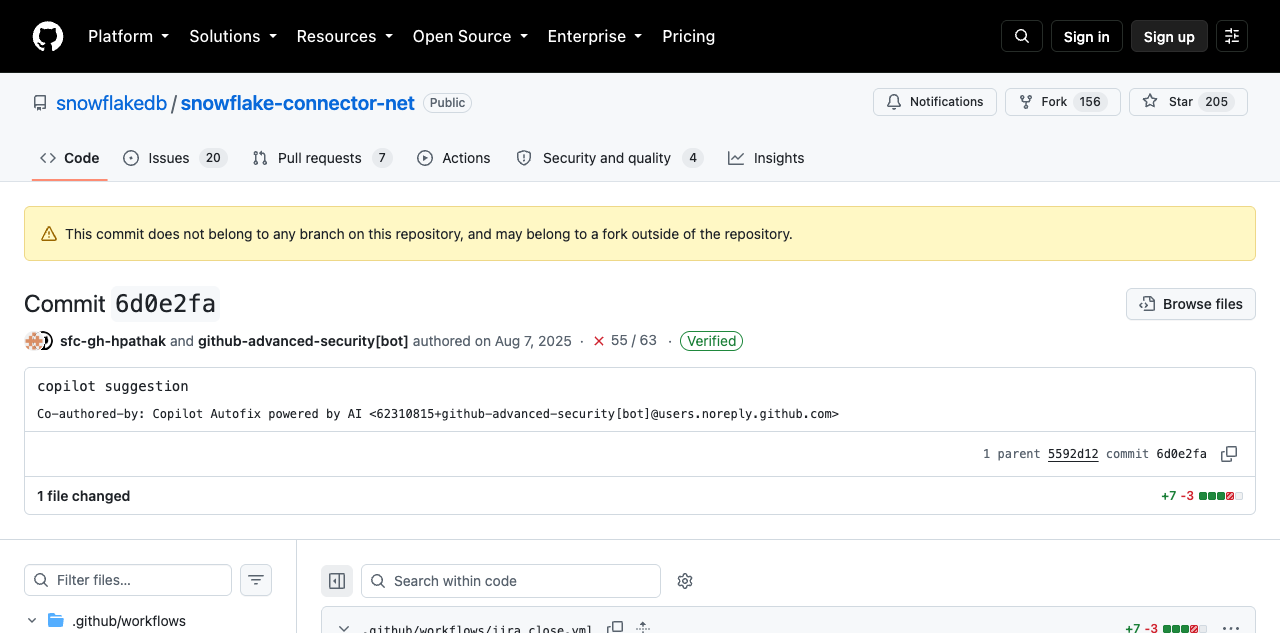Click the Browse files button
This screenshot has height=633, width=1280.
pos(1191,304)
